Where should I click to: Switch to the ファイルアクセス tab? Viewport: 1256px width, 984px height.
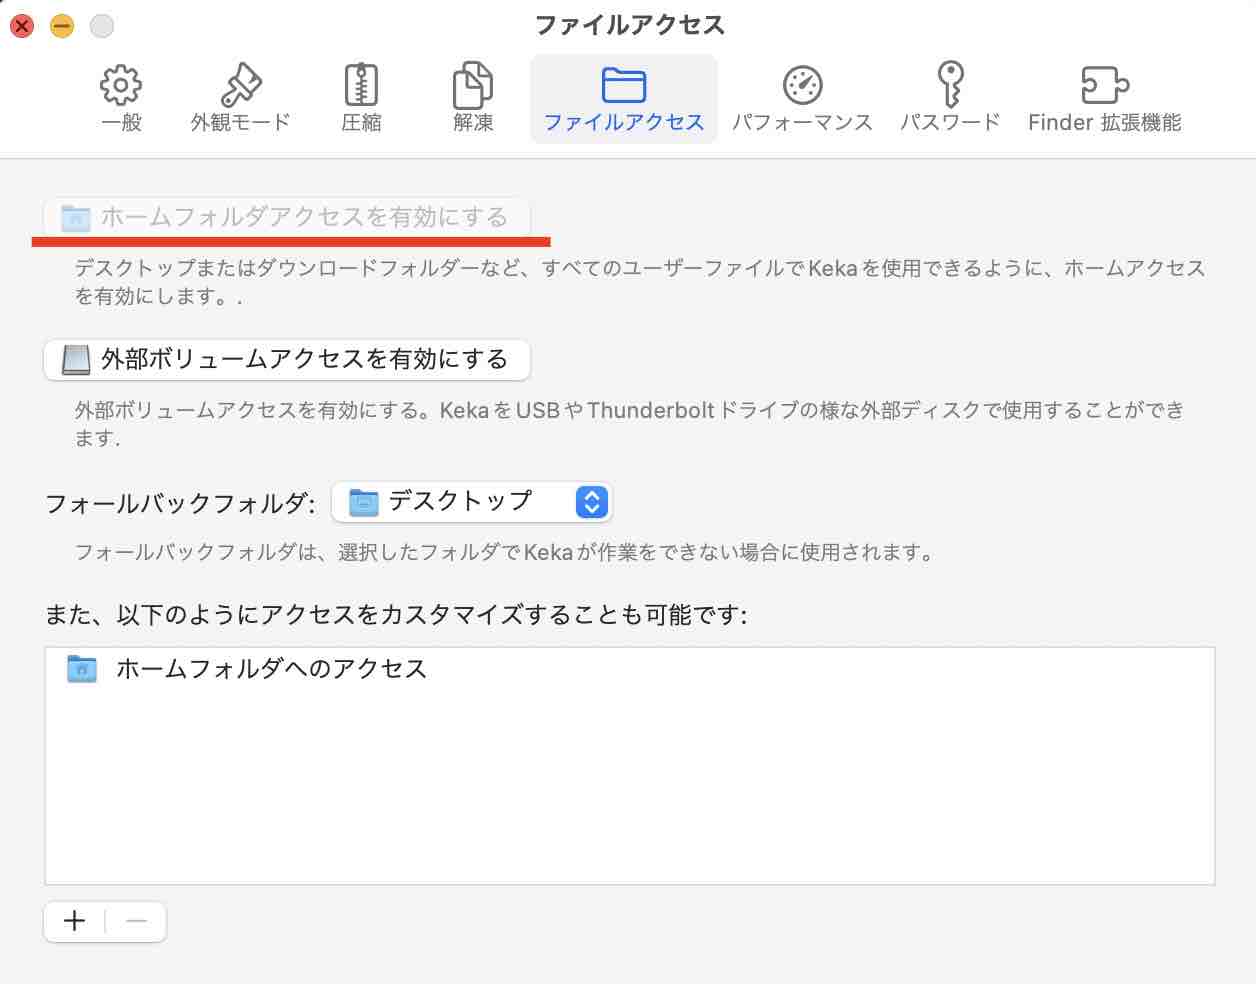tap(623, 98)
